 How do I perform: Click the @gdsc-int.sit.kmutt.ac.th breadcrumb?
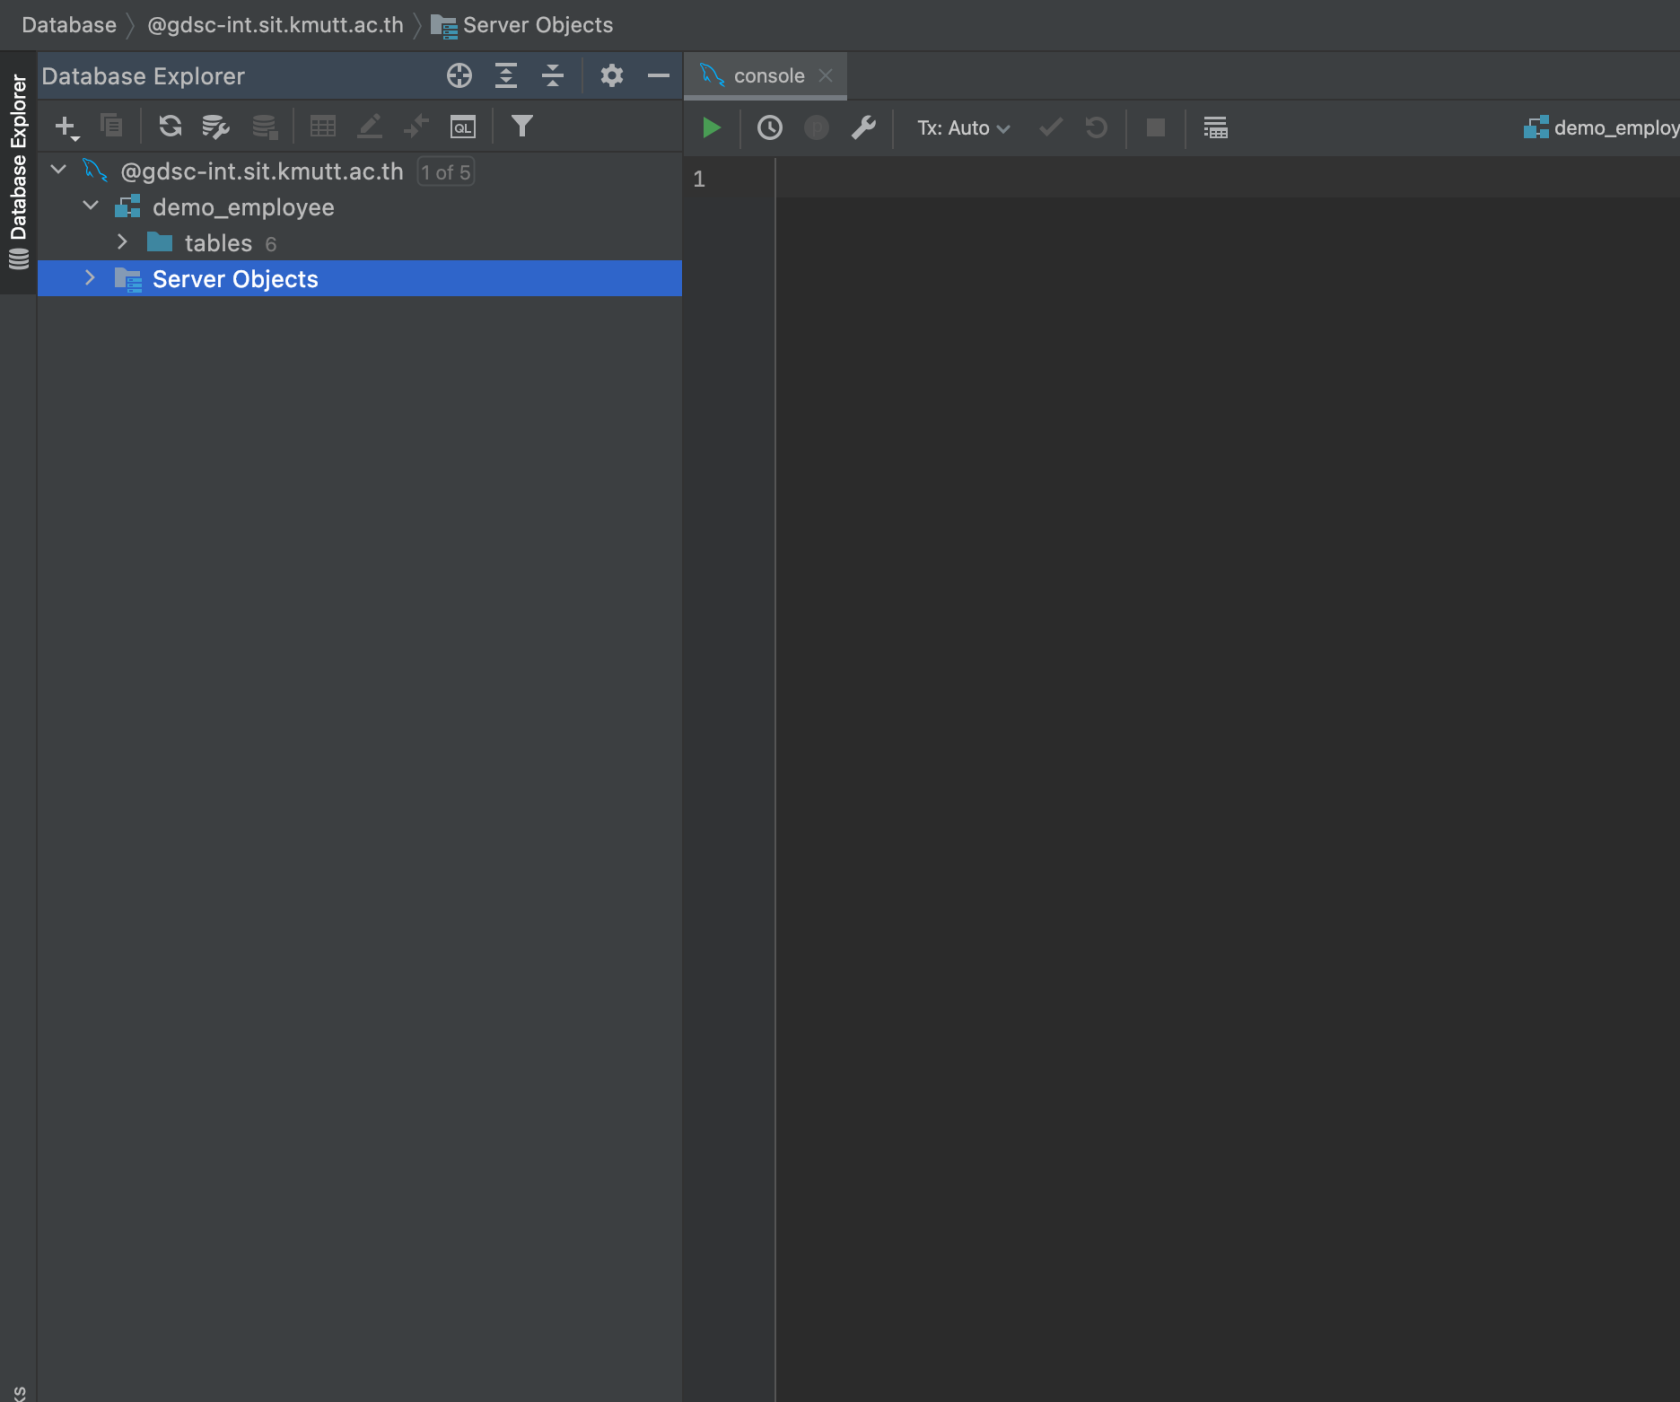pyautogui.click(x=275, y=25)
